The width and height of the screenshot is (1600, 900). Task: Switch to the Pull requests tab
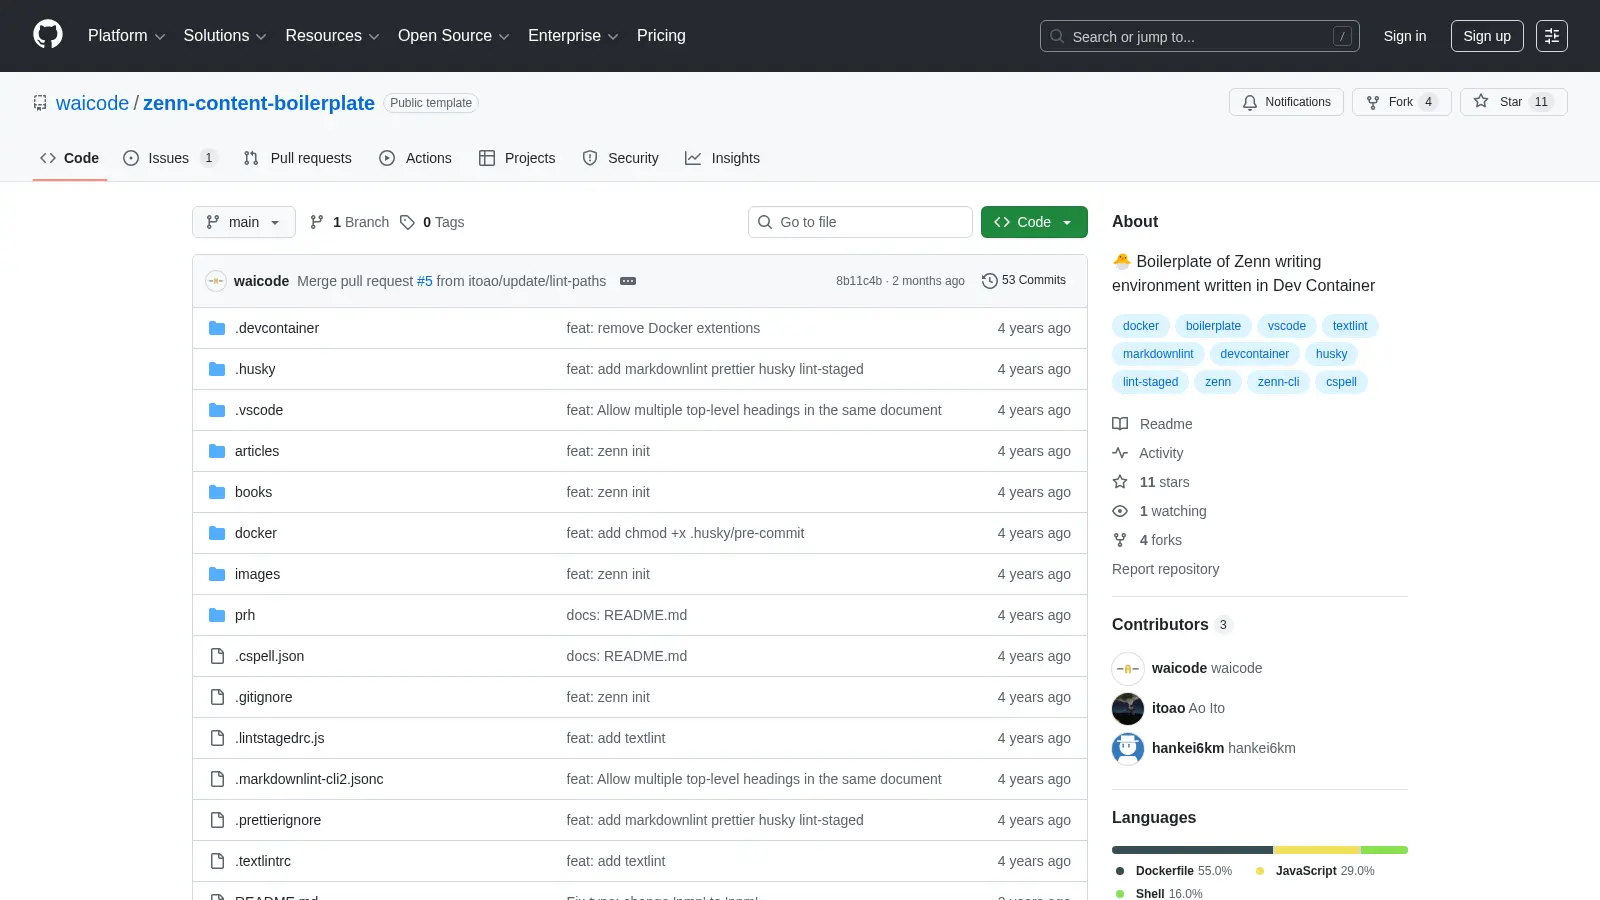(297, 158)
